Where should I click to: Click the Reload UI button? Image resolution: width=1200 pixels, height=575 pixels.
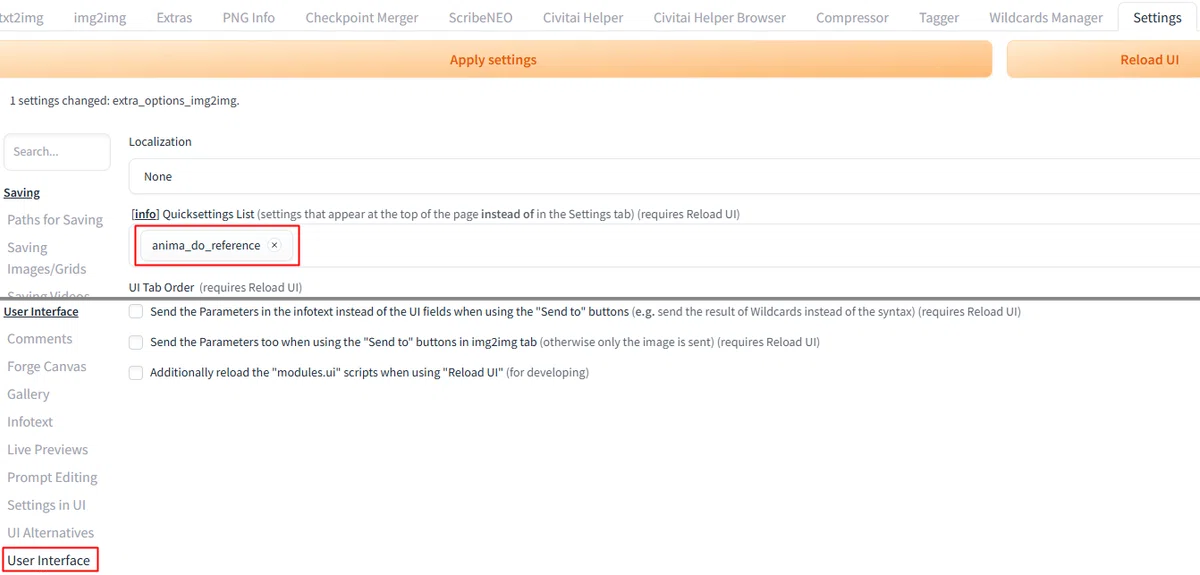(x=1104, y=60)
